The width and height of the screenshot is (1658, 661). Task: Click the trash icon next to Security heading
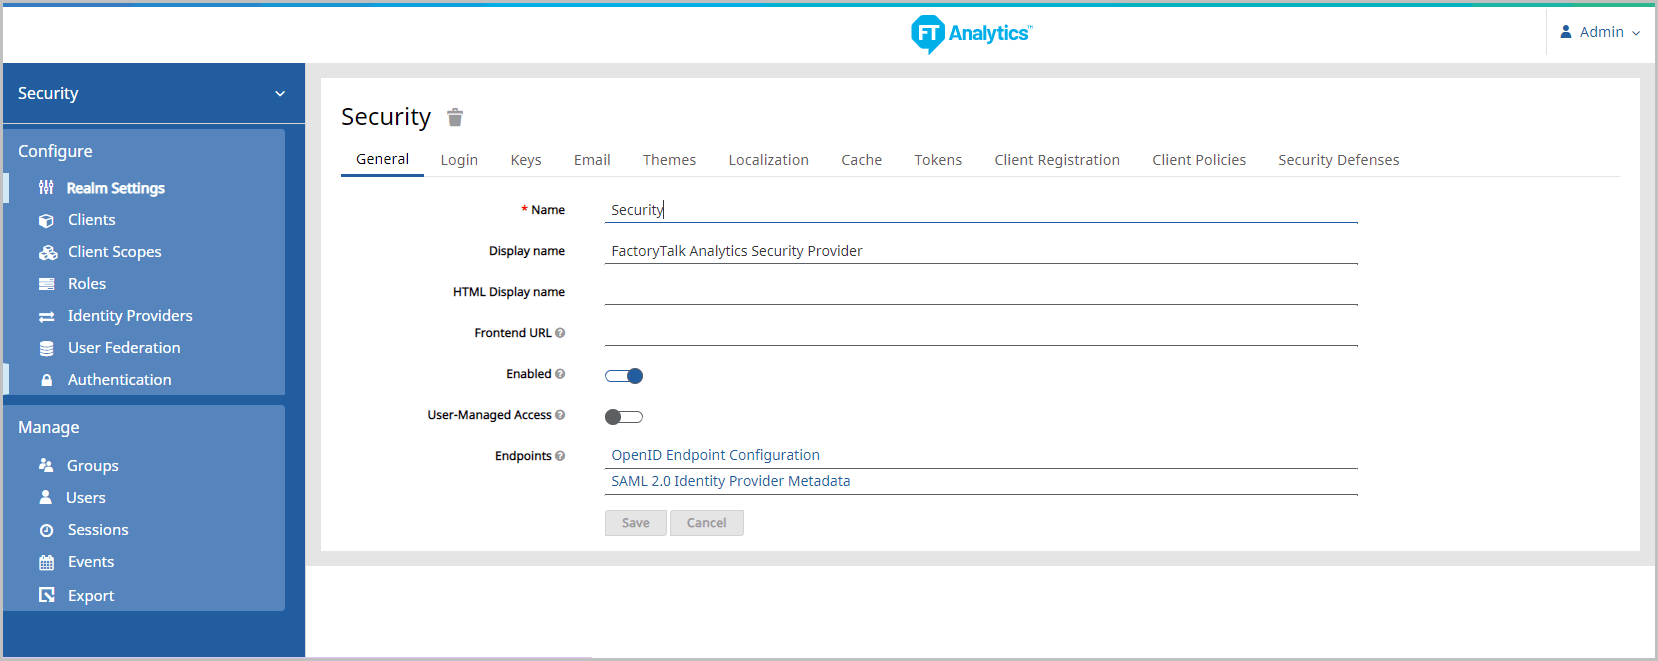(455, 118)
